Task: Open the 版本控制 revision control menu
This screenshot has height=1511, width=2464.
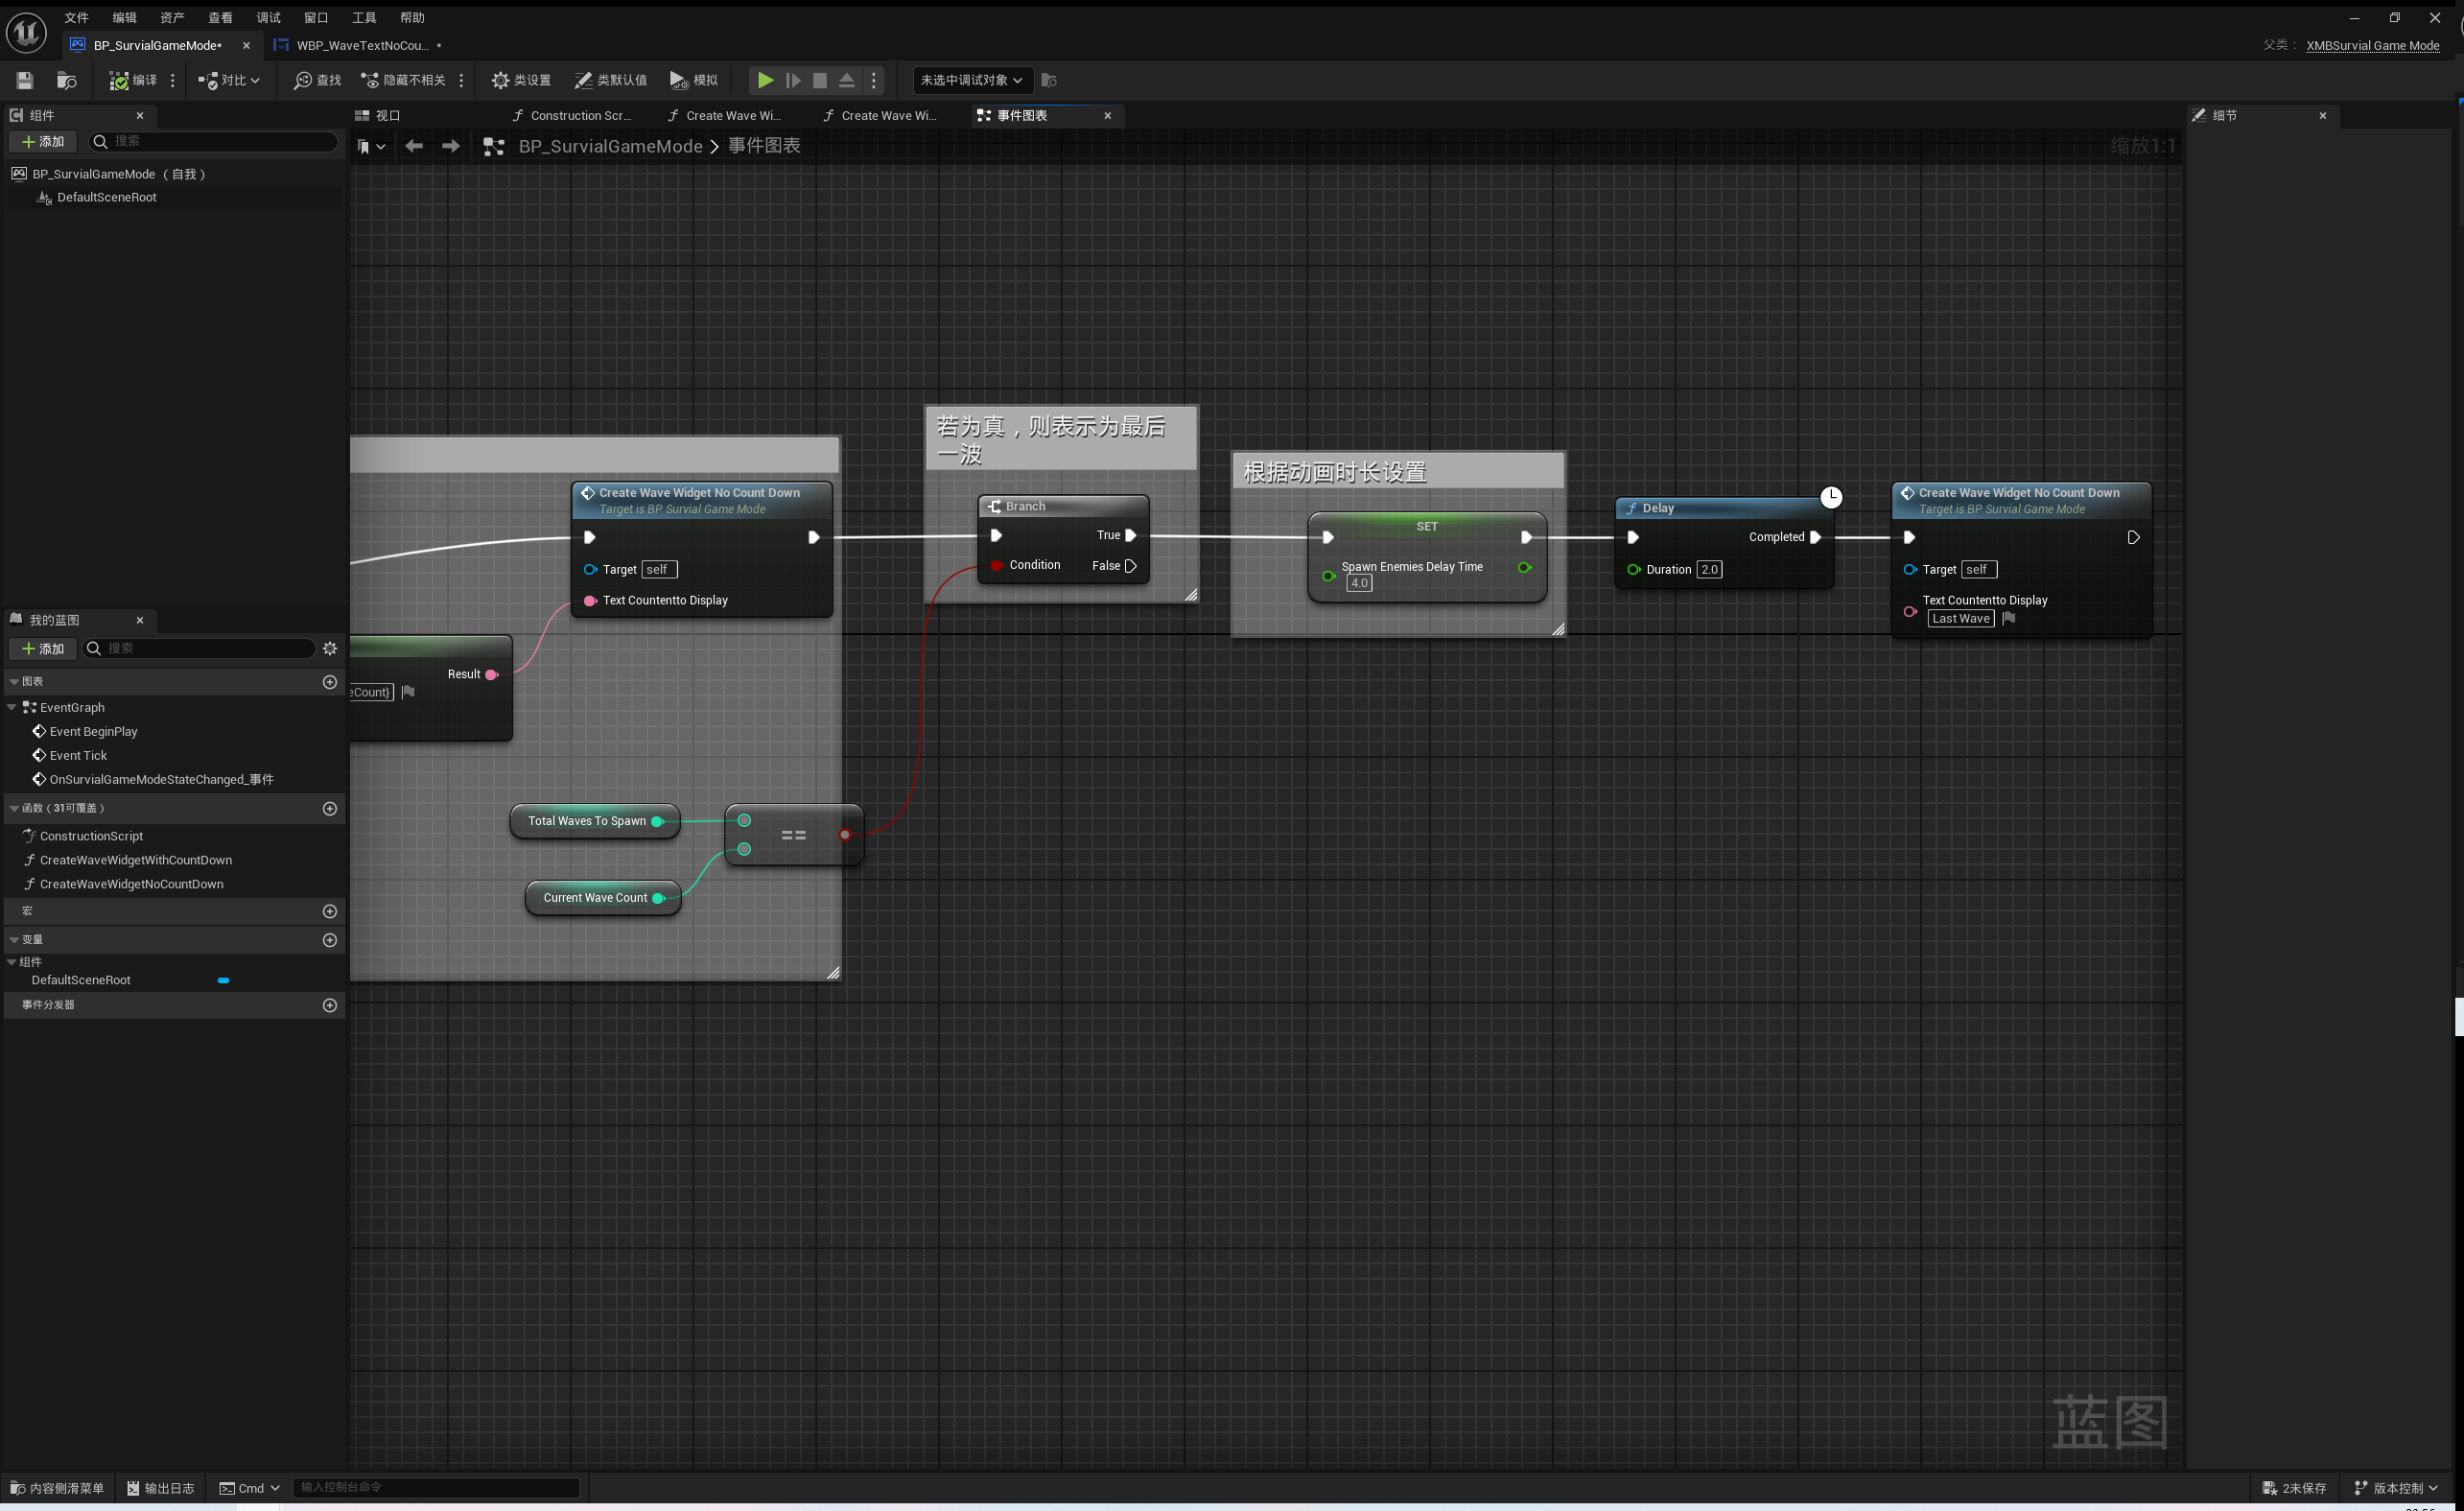Action: [2396, 1487]
